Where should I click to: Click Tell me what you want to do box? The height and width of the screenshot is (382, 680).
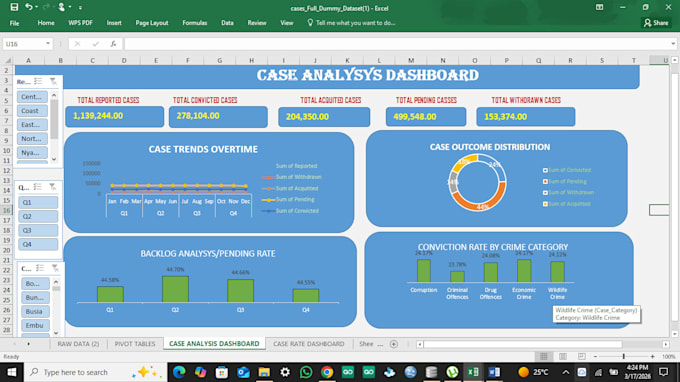[x=351, y=23]
